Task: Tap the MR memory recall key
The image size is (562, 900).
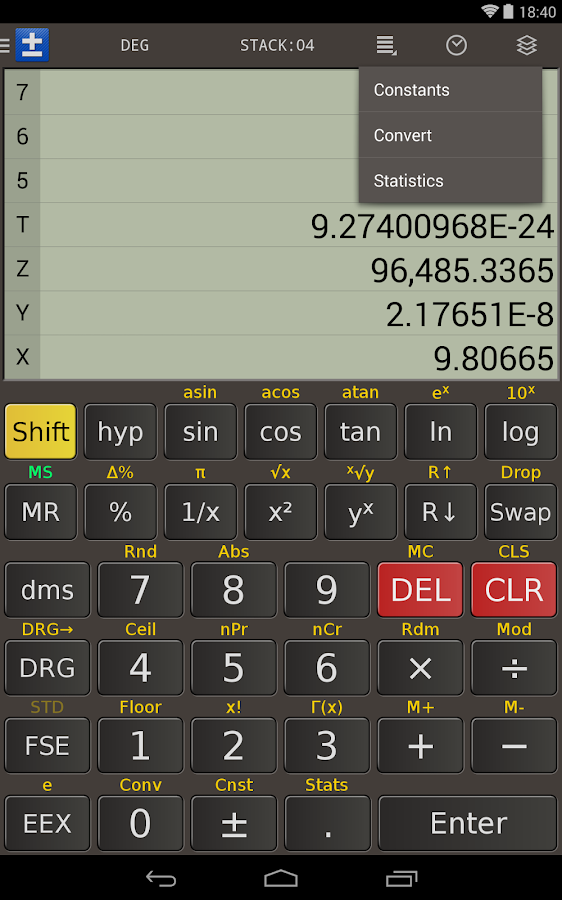Action: [x=40, y=512]
